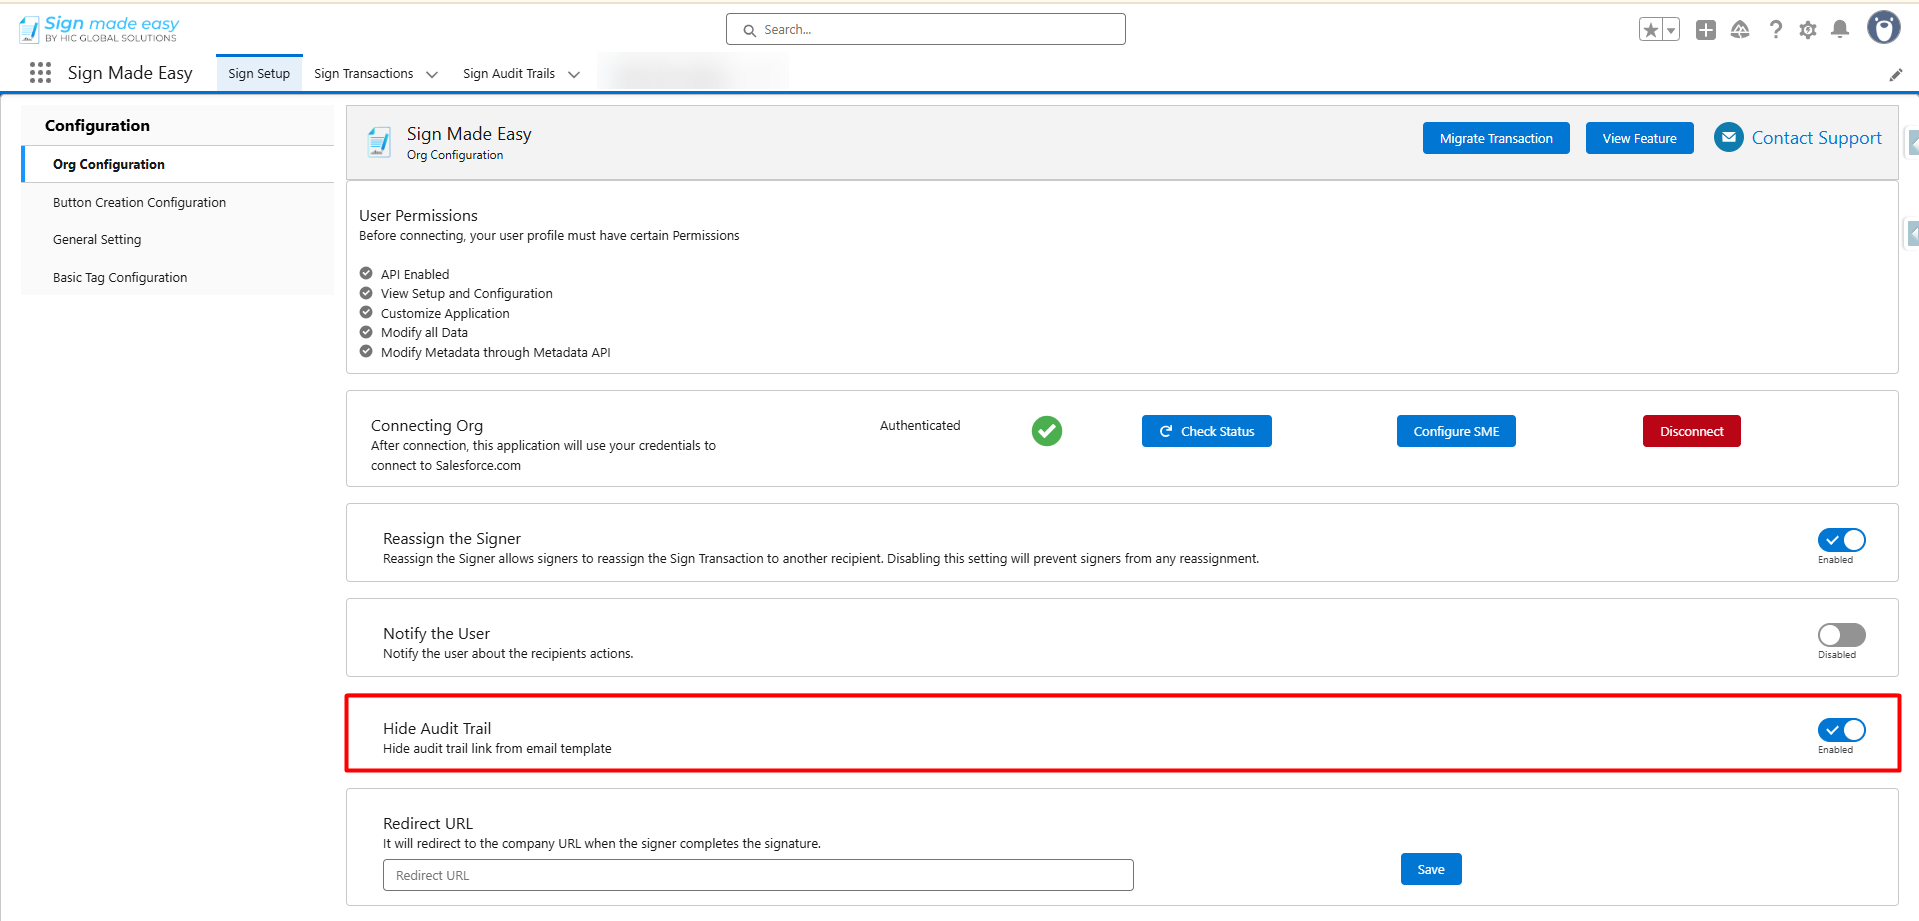Viewport: 1919px width, 921px height.
Task: Expand the Sign Audit Trails dropdown chevron
Action: coord(574,75)
